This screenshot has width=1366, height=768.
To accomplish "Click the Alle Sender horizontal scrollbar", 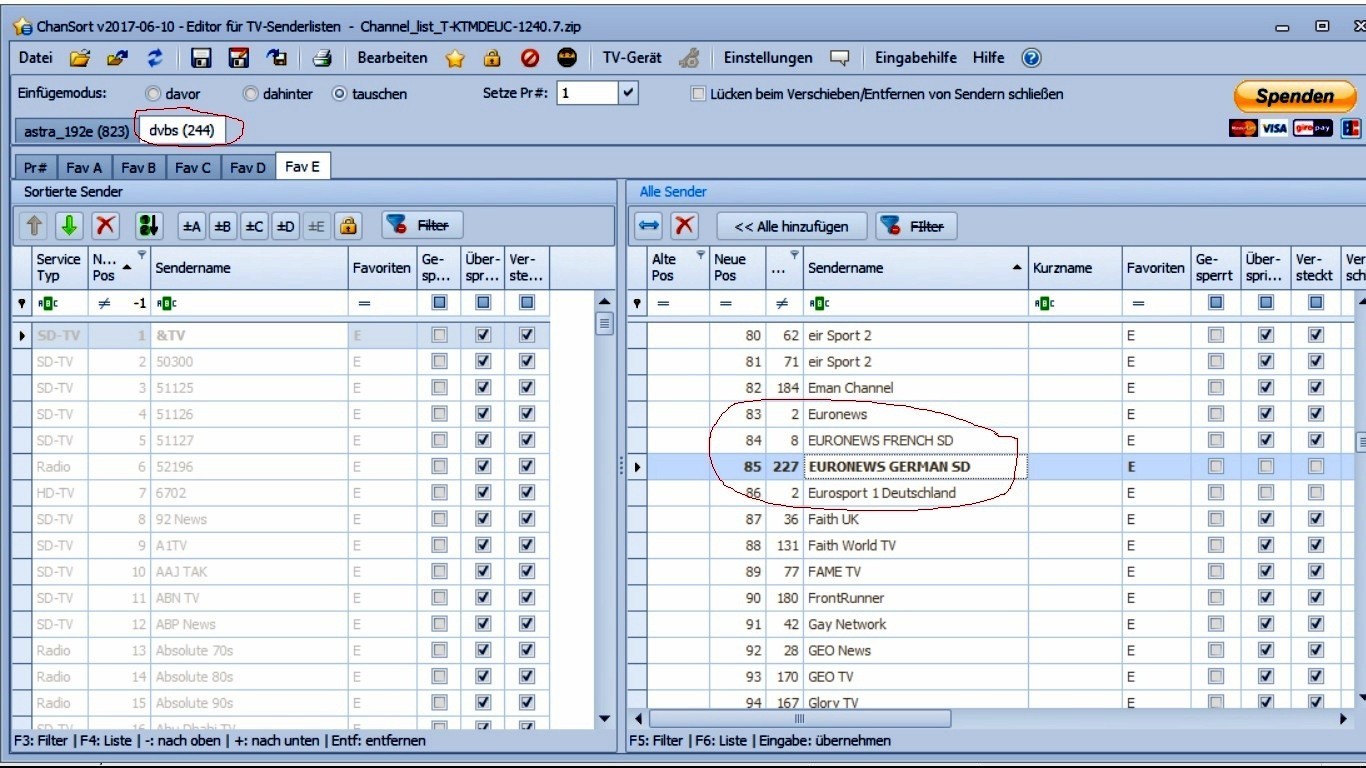I will 798,719.
